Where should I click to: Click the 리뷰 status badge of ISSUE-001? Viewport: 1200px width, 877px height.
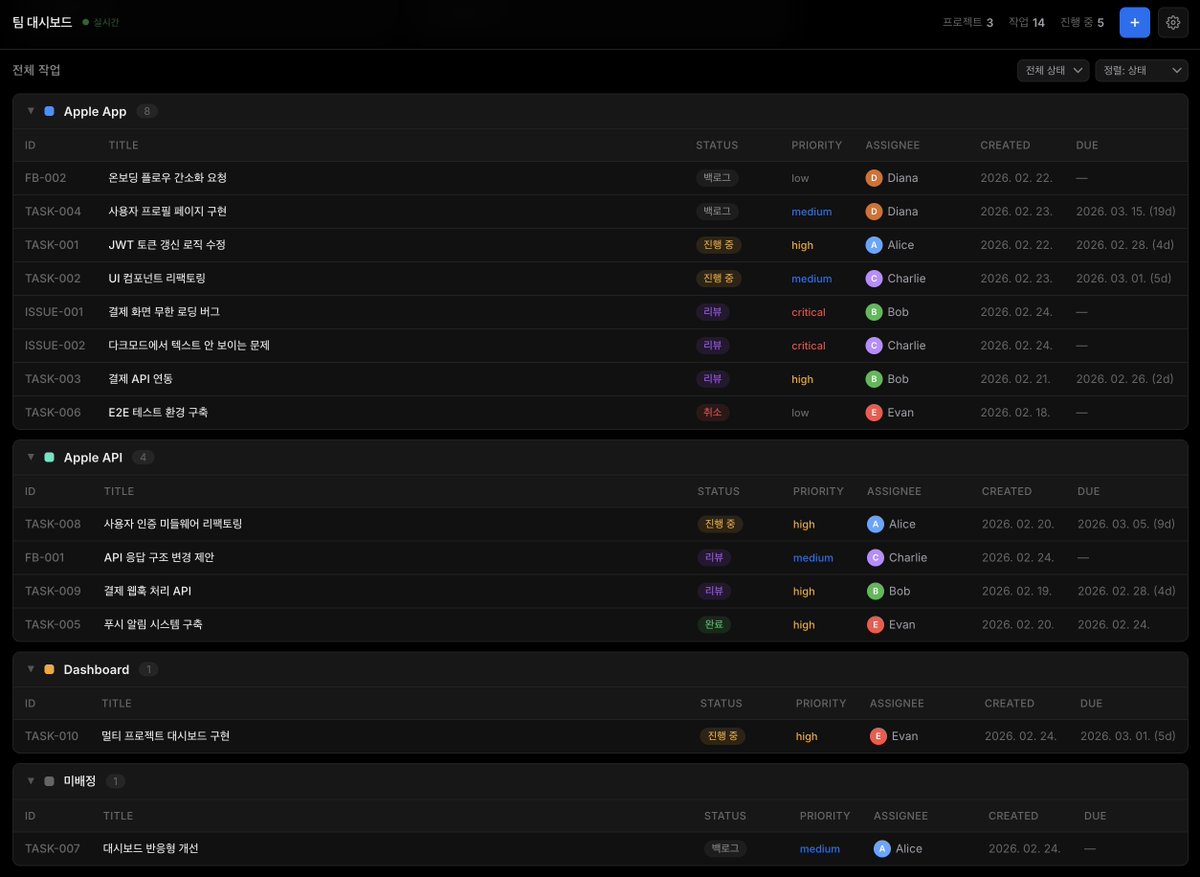[713, 312]
